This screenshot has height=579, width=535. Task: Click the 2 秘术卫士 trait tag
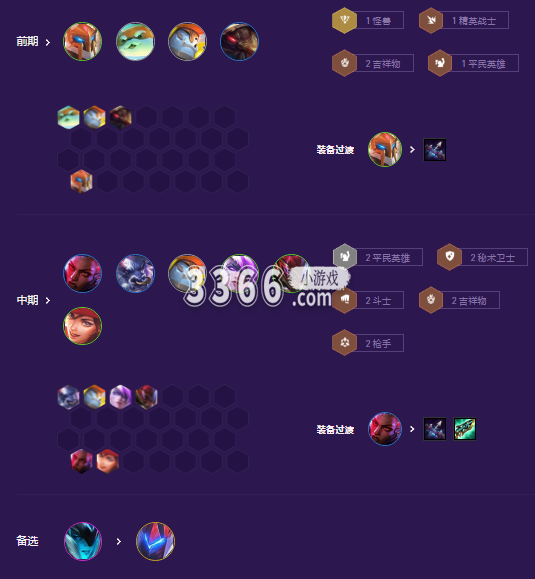click(482, 257)
